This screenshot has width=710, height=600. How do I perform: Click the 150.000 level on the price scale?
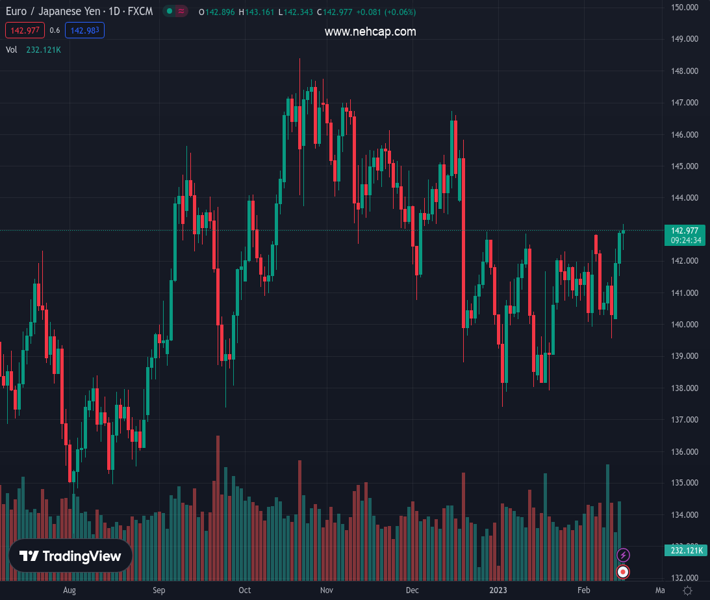(x=685, y=7)
